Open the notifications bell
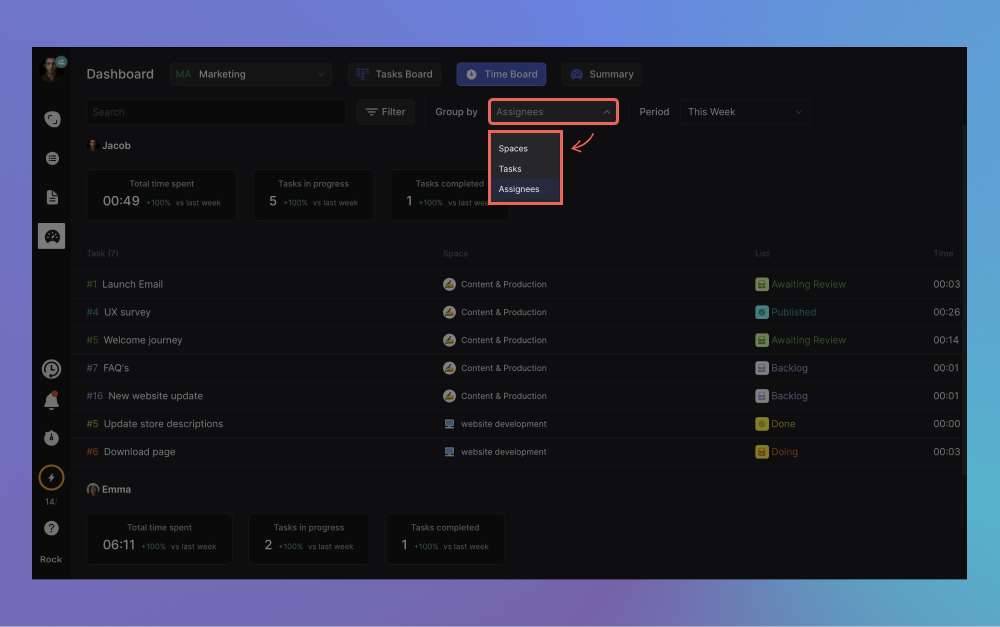 (51, 402)
